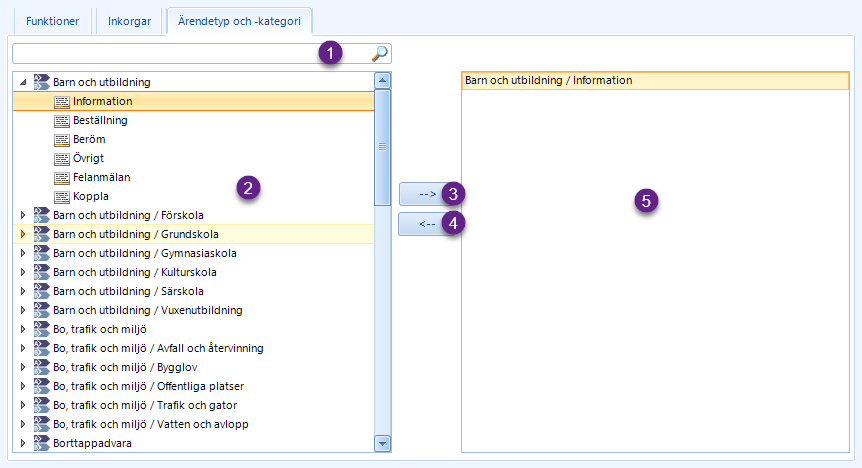
Task: Select the Felanmälan tree item
Action: 102,177
